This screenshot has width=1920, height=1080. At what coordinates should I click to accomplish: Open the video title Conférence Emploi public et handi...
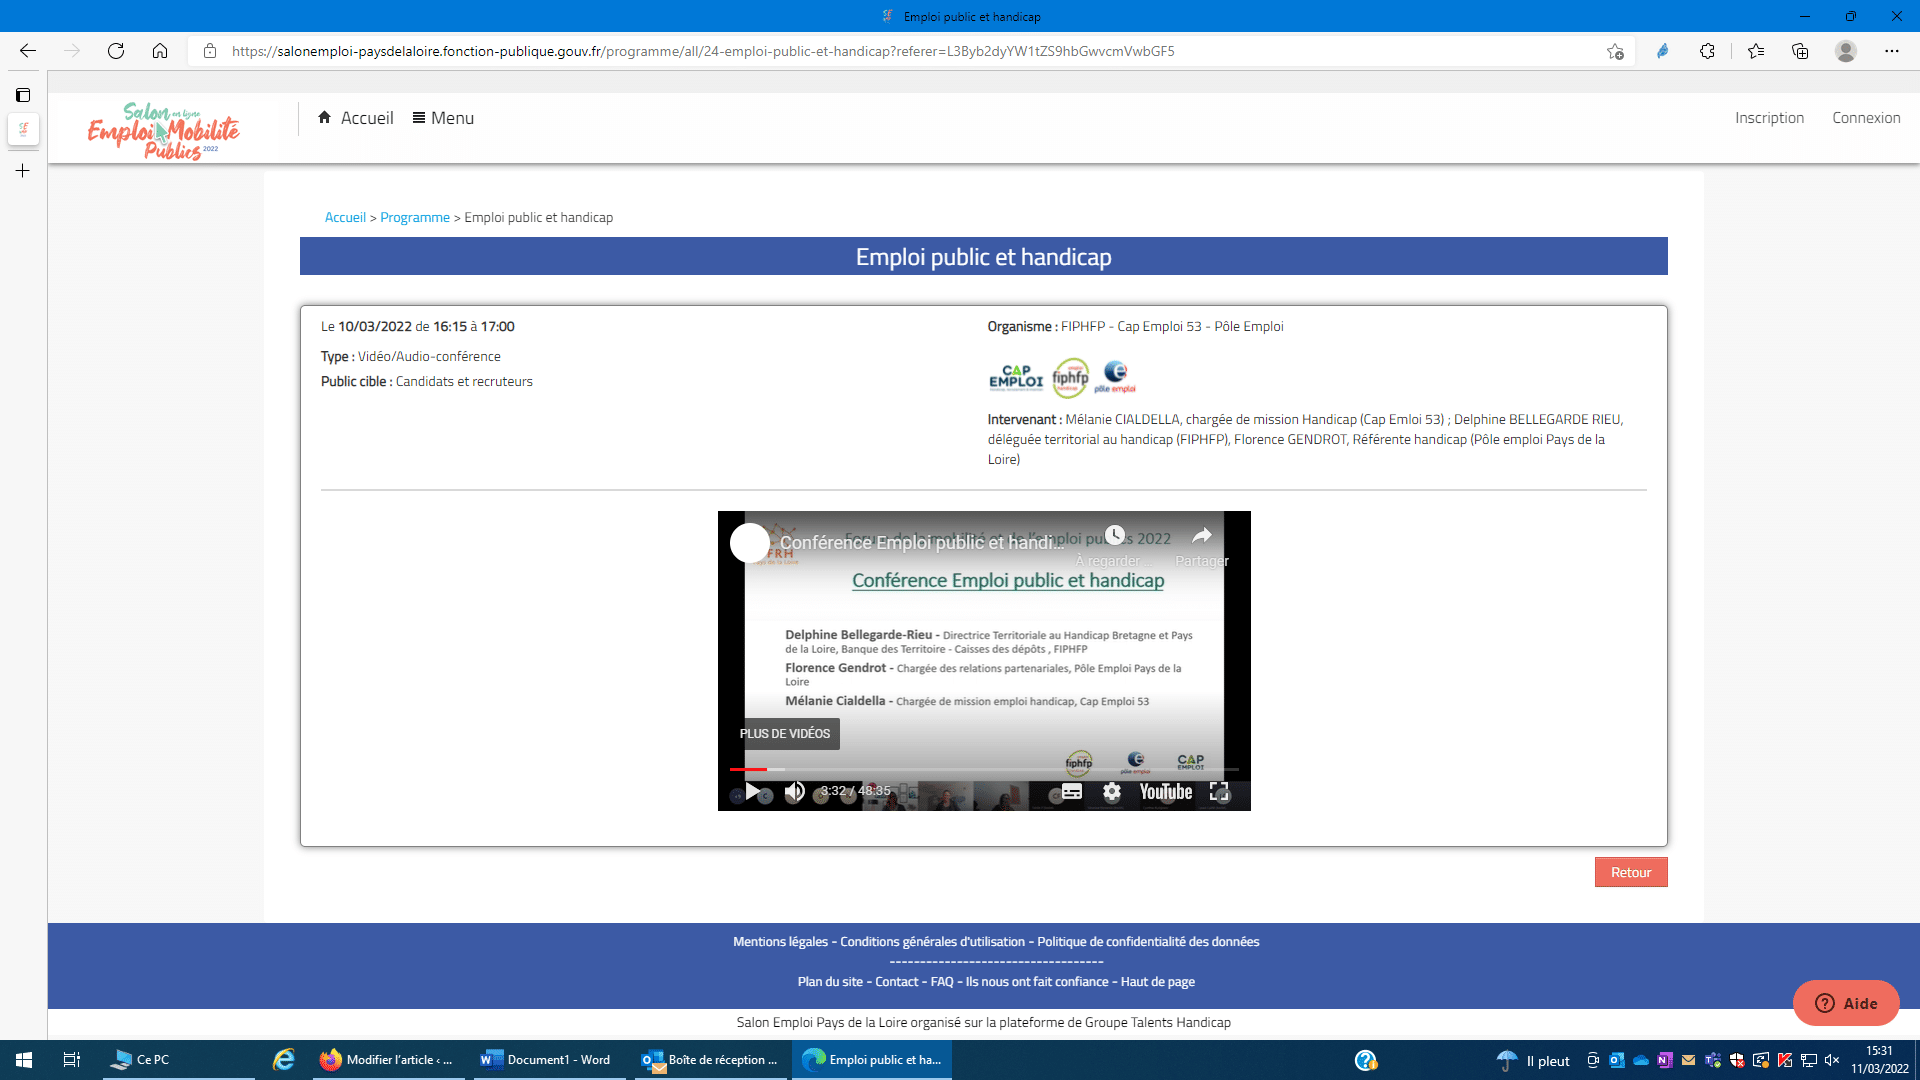[x=922, y=542]
